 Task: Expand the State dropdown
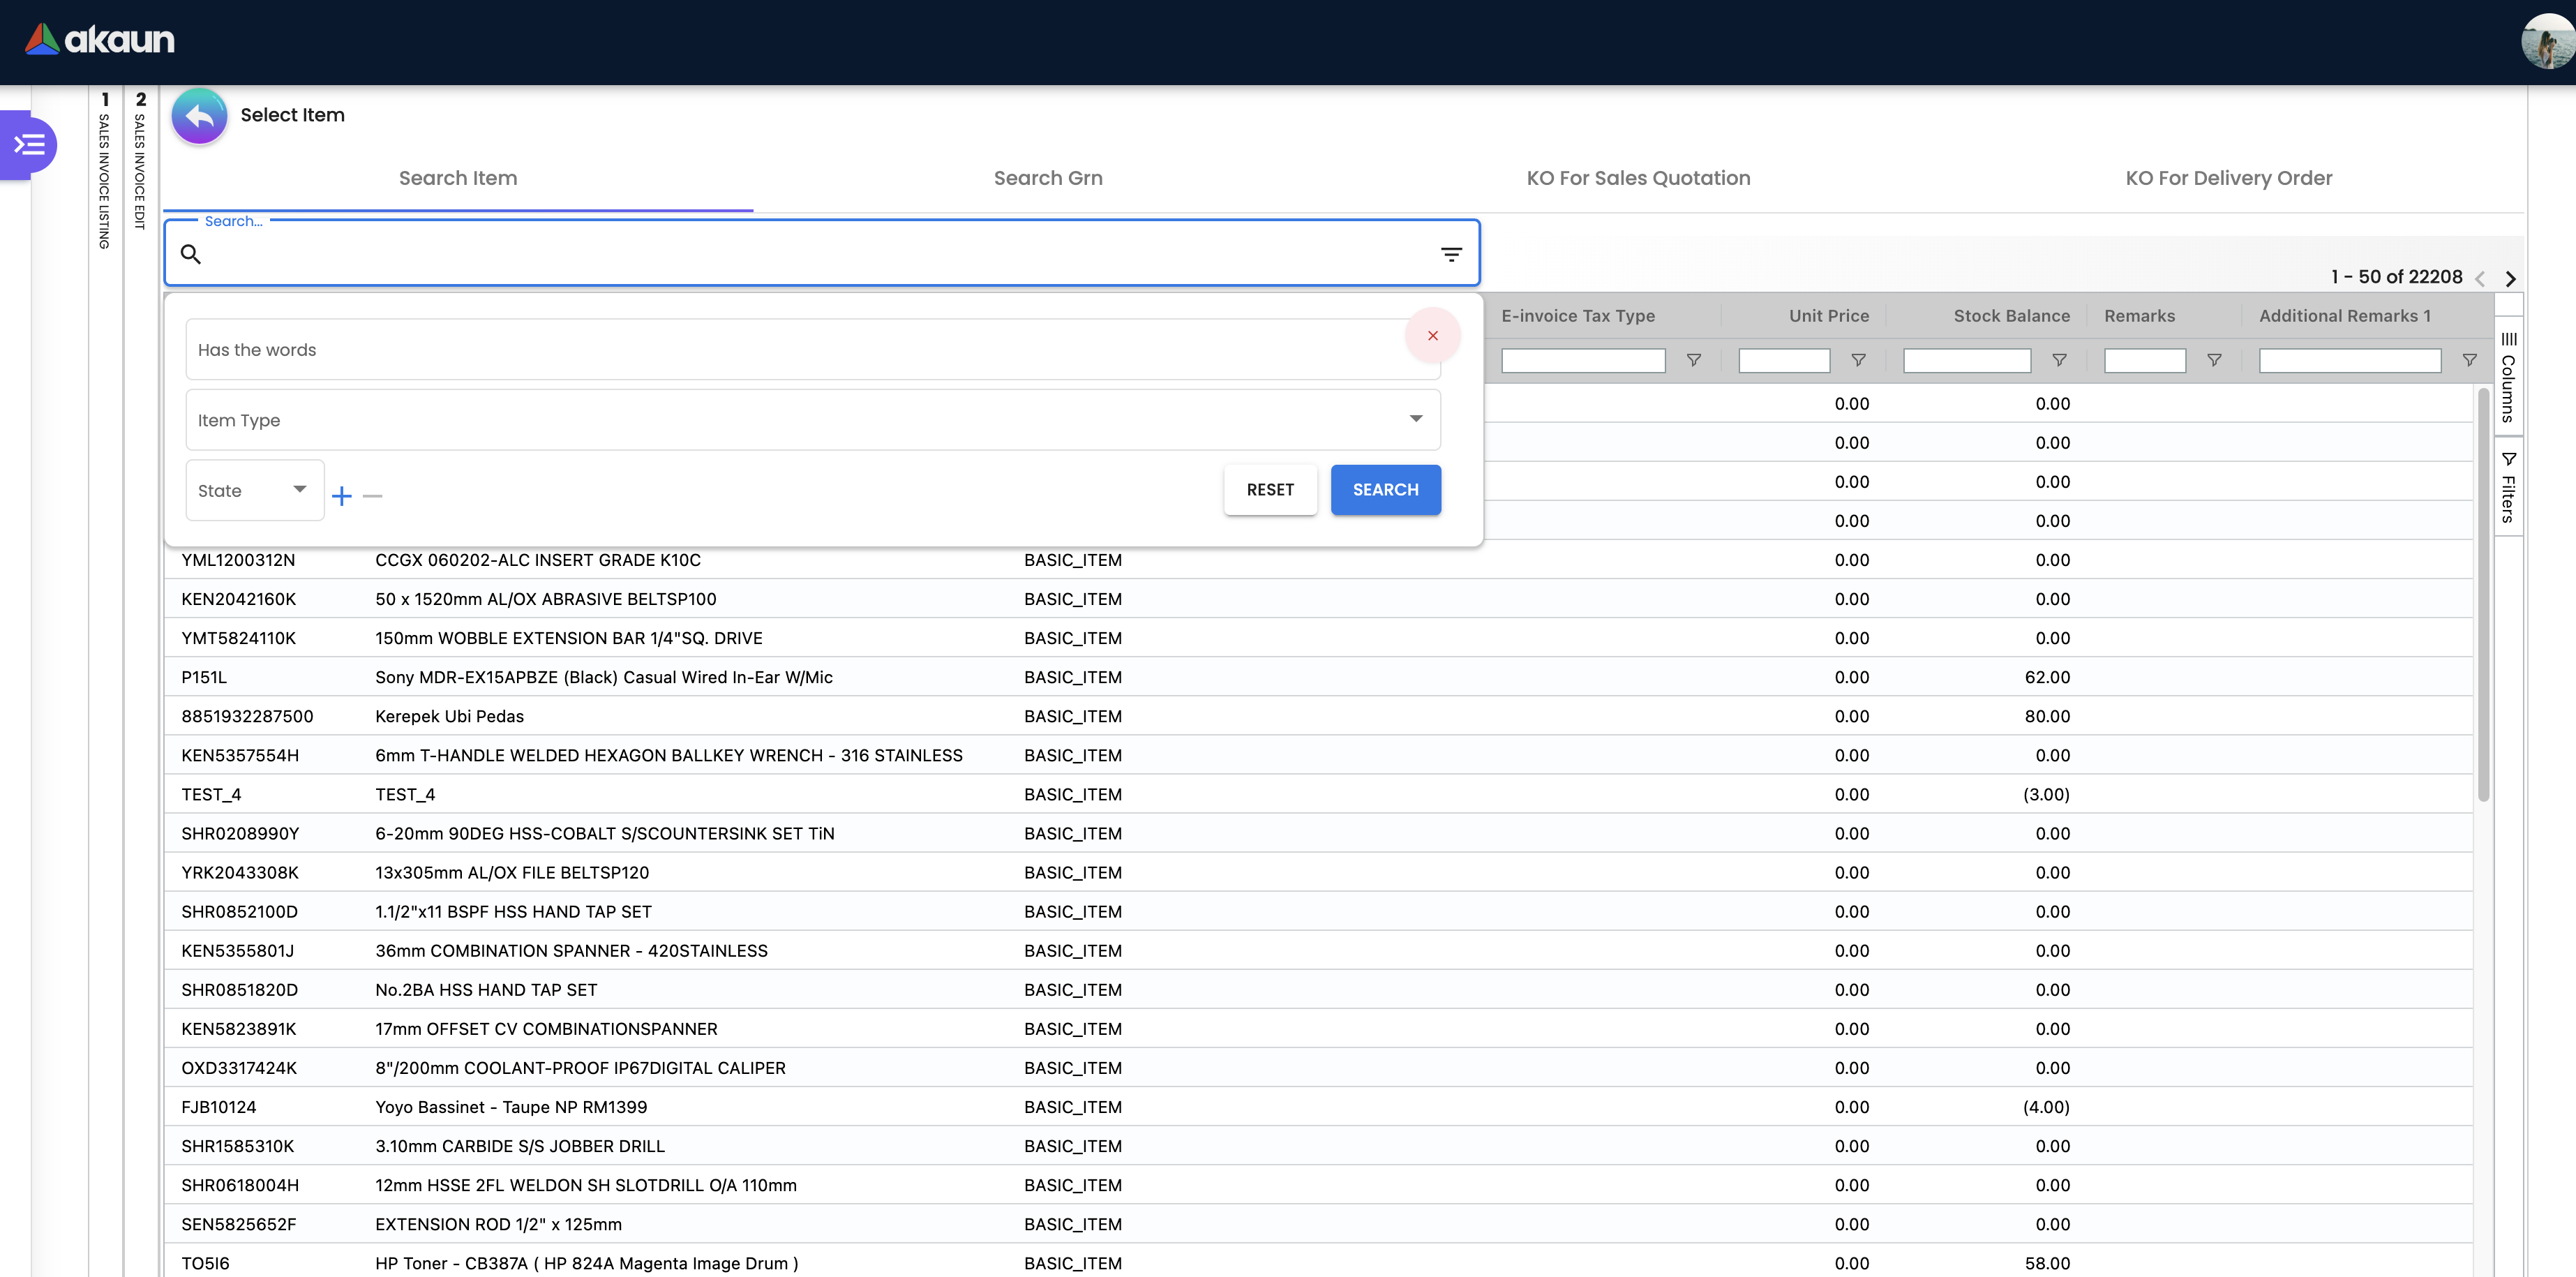click(x=255, y=490)
